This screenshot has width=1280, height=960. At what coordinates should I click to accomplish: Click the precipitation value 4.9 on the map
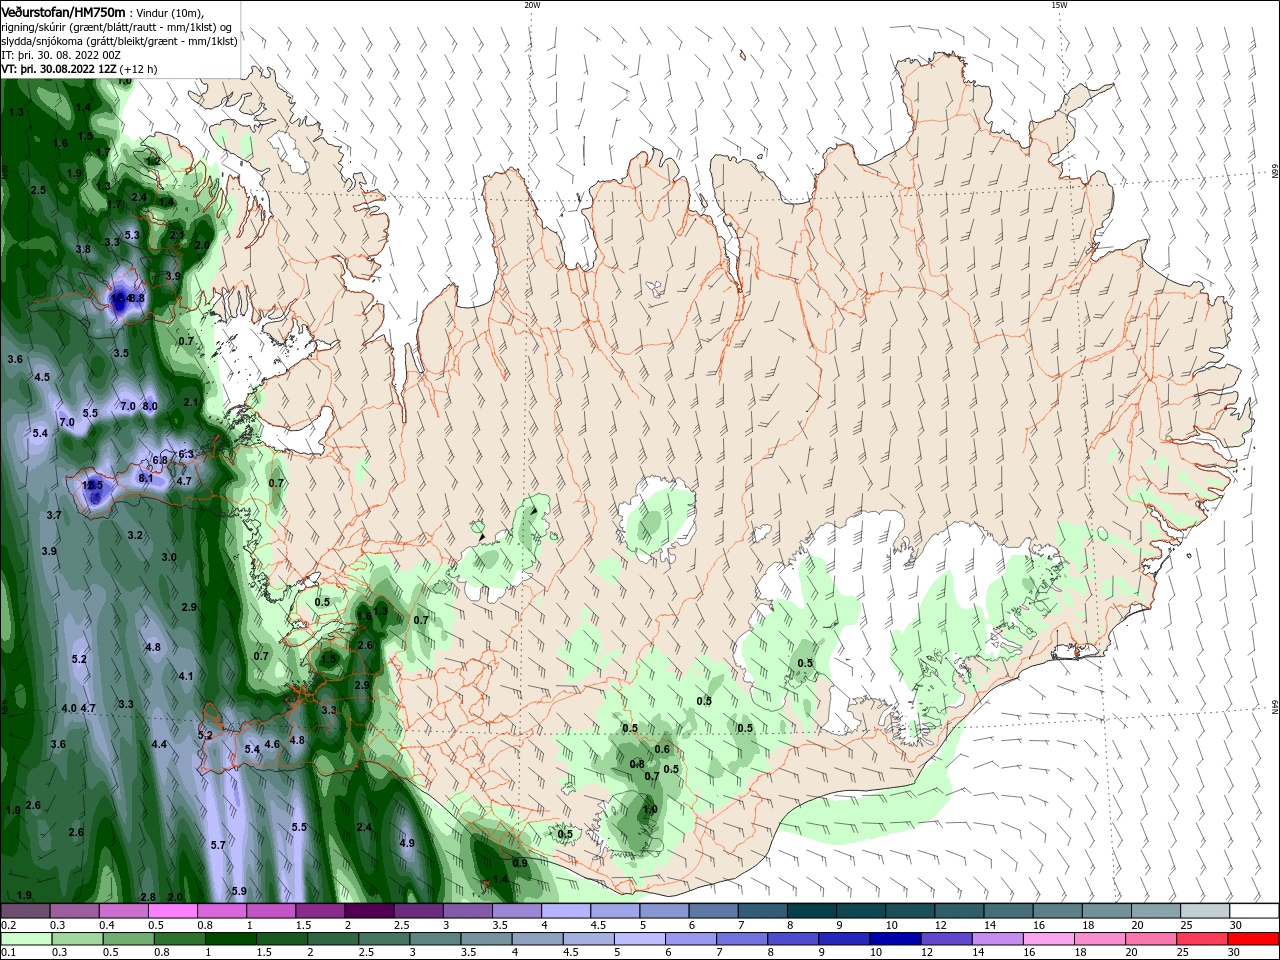(407, 843)
